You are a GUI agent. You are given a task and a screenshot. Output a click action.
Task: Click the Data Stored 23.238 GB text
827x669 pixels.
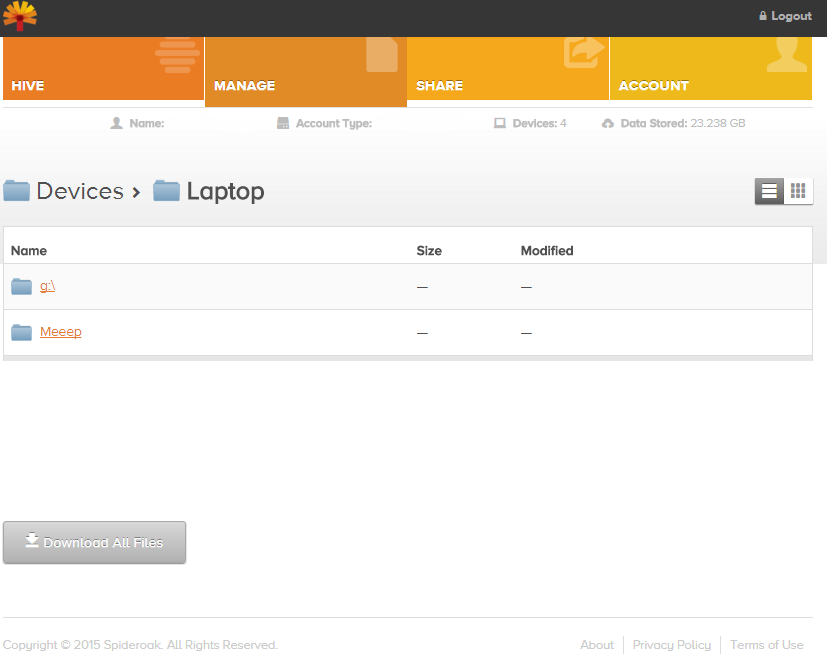(x=683, y=123)
